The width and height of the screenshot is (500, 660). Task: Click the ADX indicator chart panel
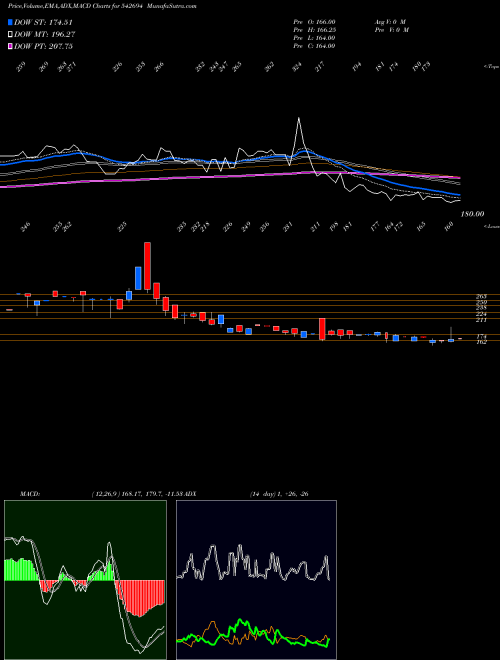pyautogui.click(x=256, y=580)
